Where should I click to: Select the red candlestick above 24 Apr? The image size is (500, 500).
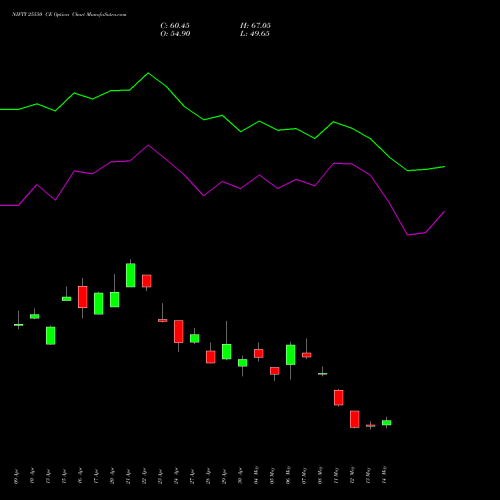(179, 332)
